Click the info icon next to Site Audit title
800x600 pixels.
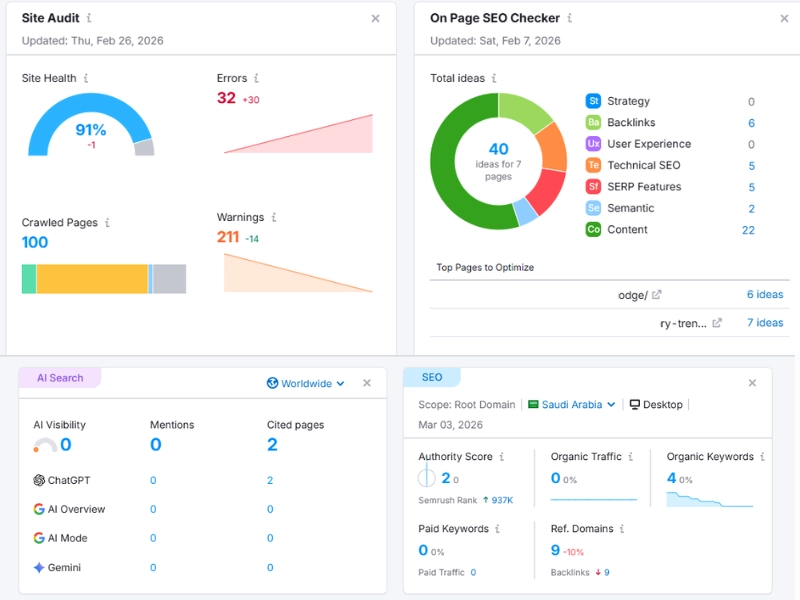tap(89, 18)
